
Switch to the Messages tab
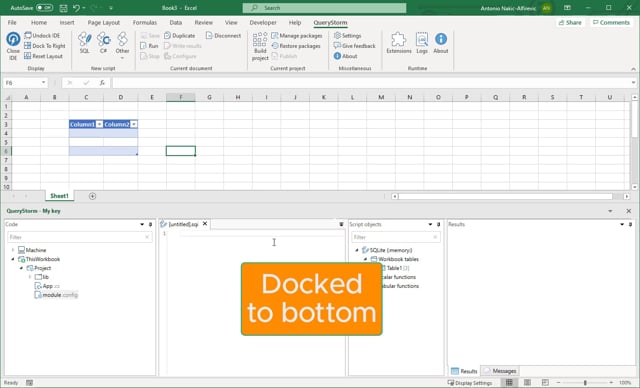[500, 371]
